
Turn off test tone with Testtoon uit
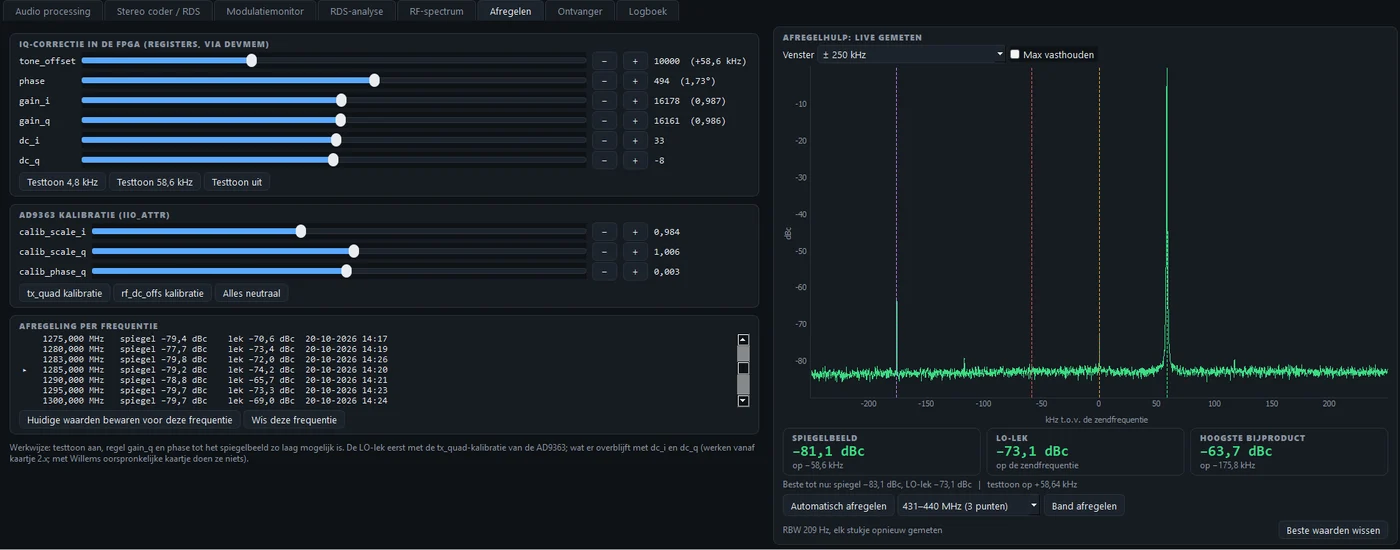236,182
